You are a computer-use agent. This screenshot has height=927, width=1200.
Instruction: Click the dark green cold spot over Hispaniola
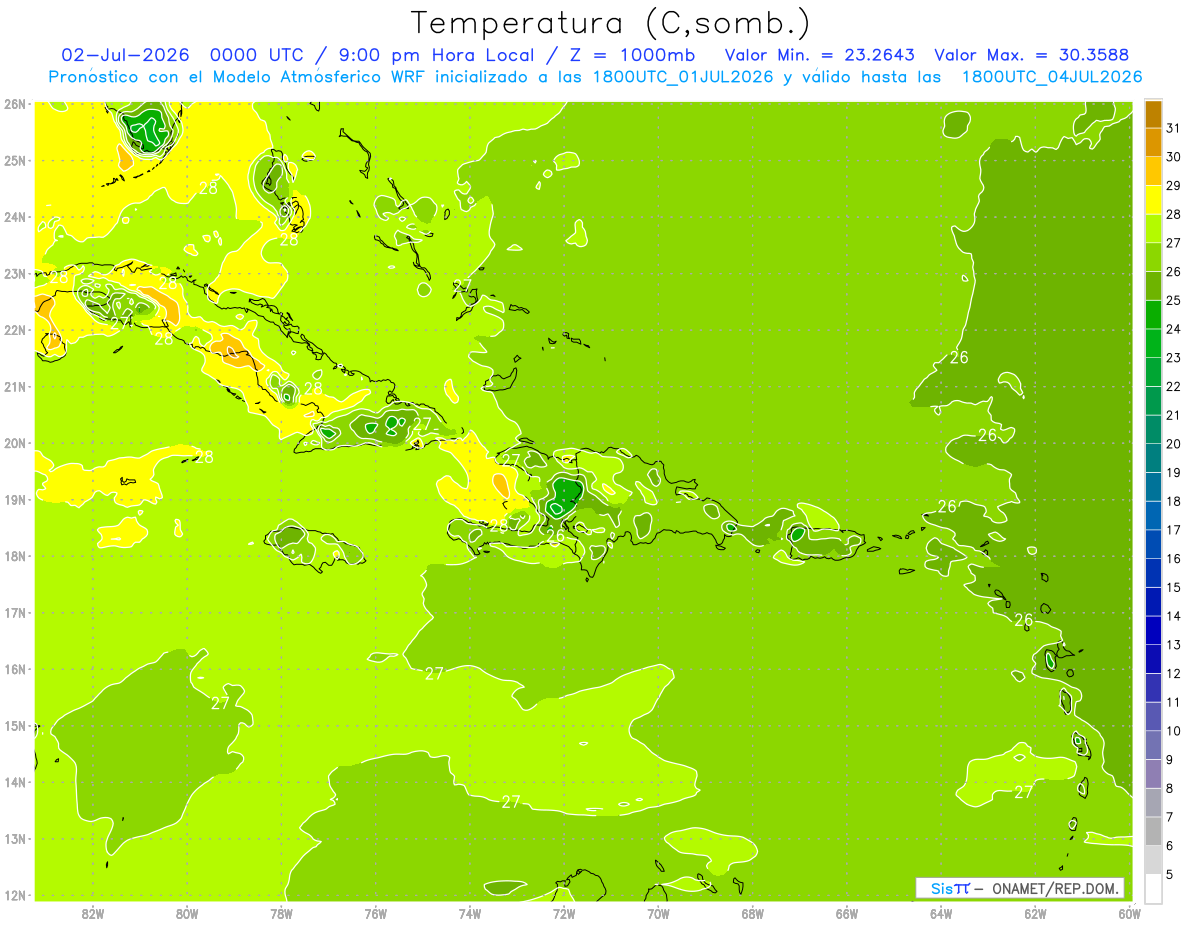(x=566, y=495)
